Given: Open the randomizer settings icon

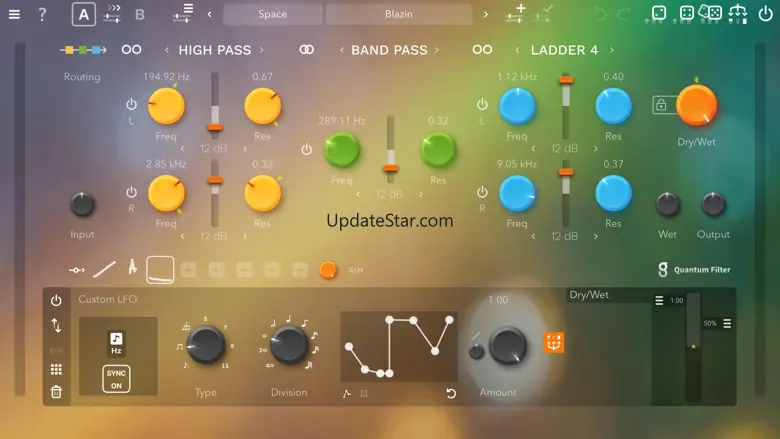Looking at the screenshot, I should pyautogui.click(x=738, y=13).
